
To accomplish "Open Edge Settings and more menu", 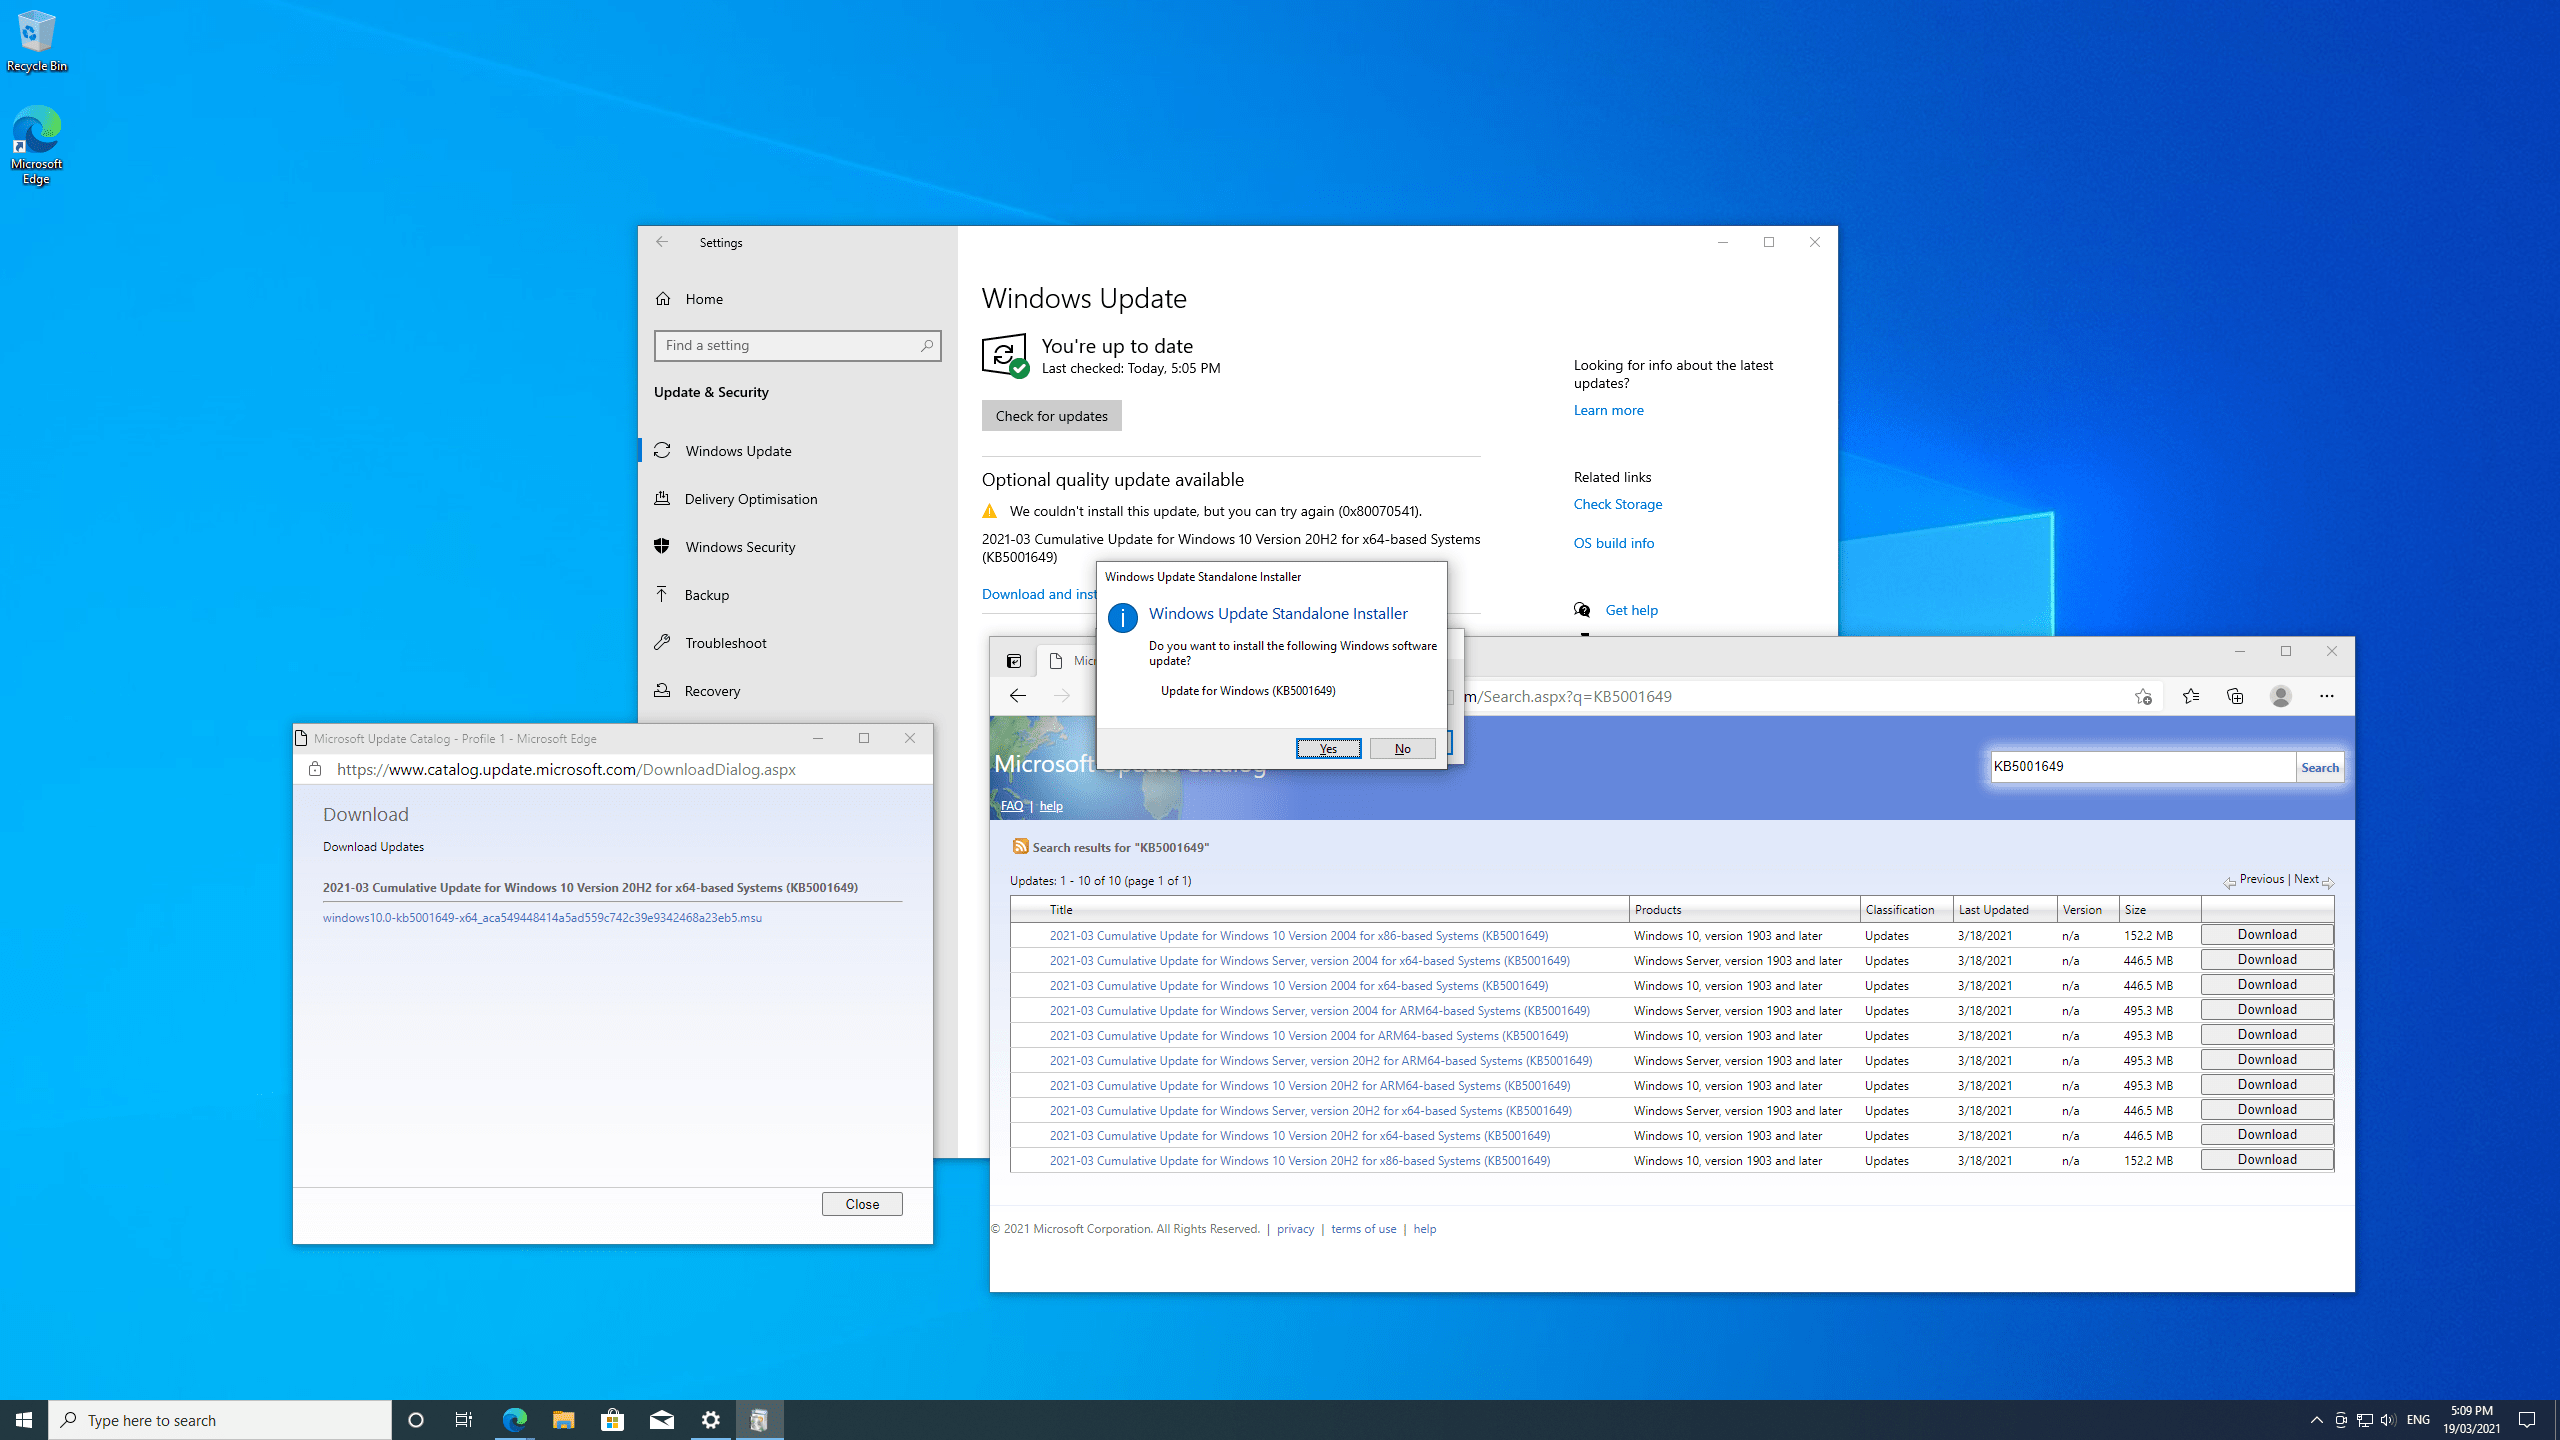I will (x=2326, y=696).
